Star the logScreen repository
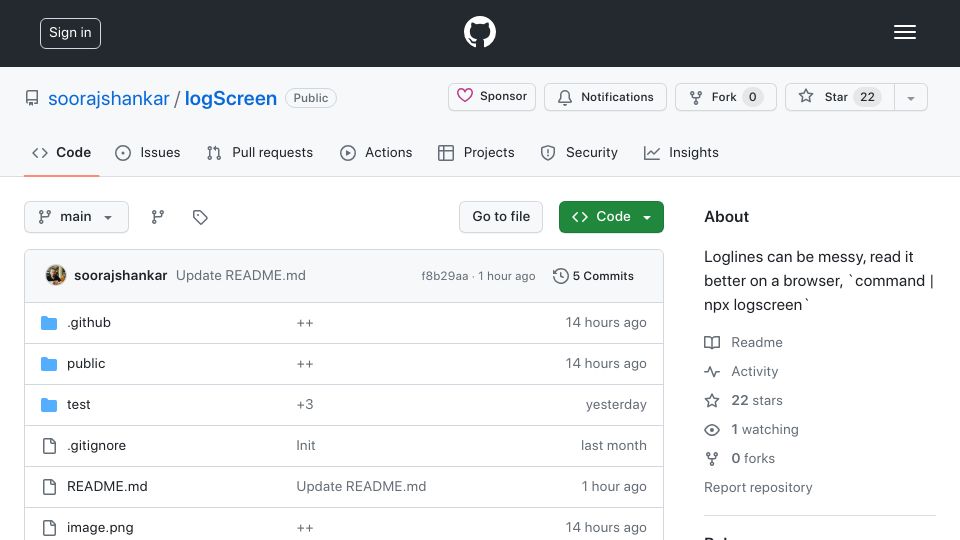This screenshot has height=540, width=960. pyautogui.click(x=839, y=97)
